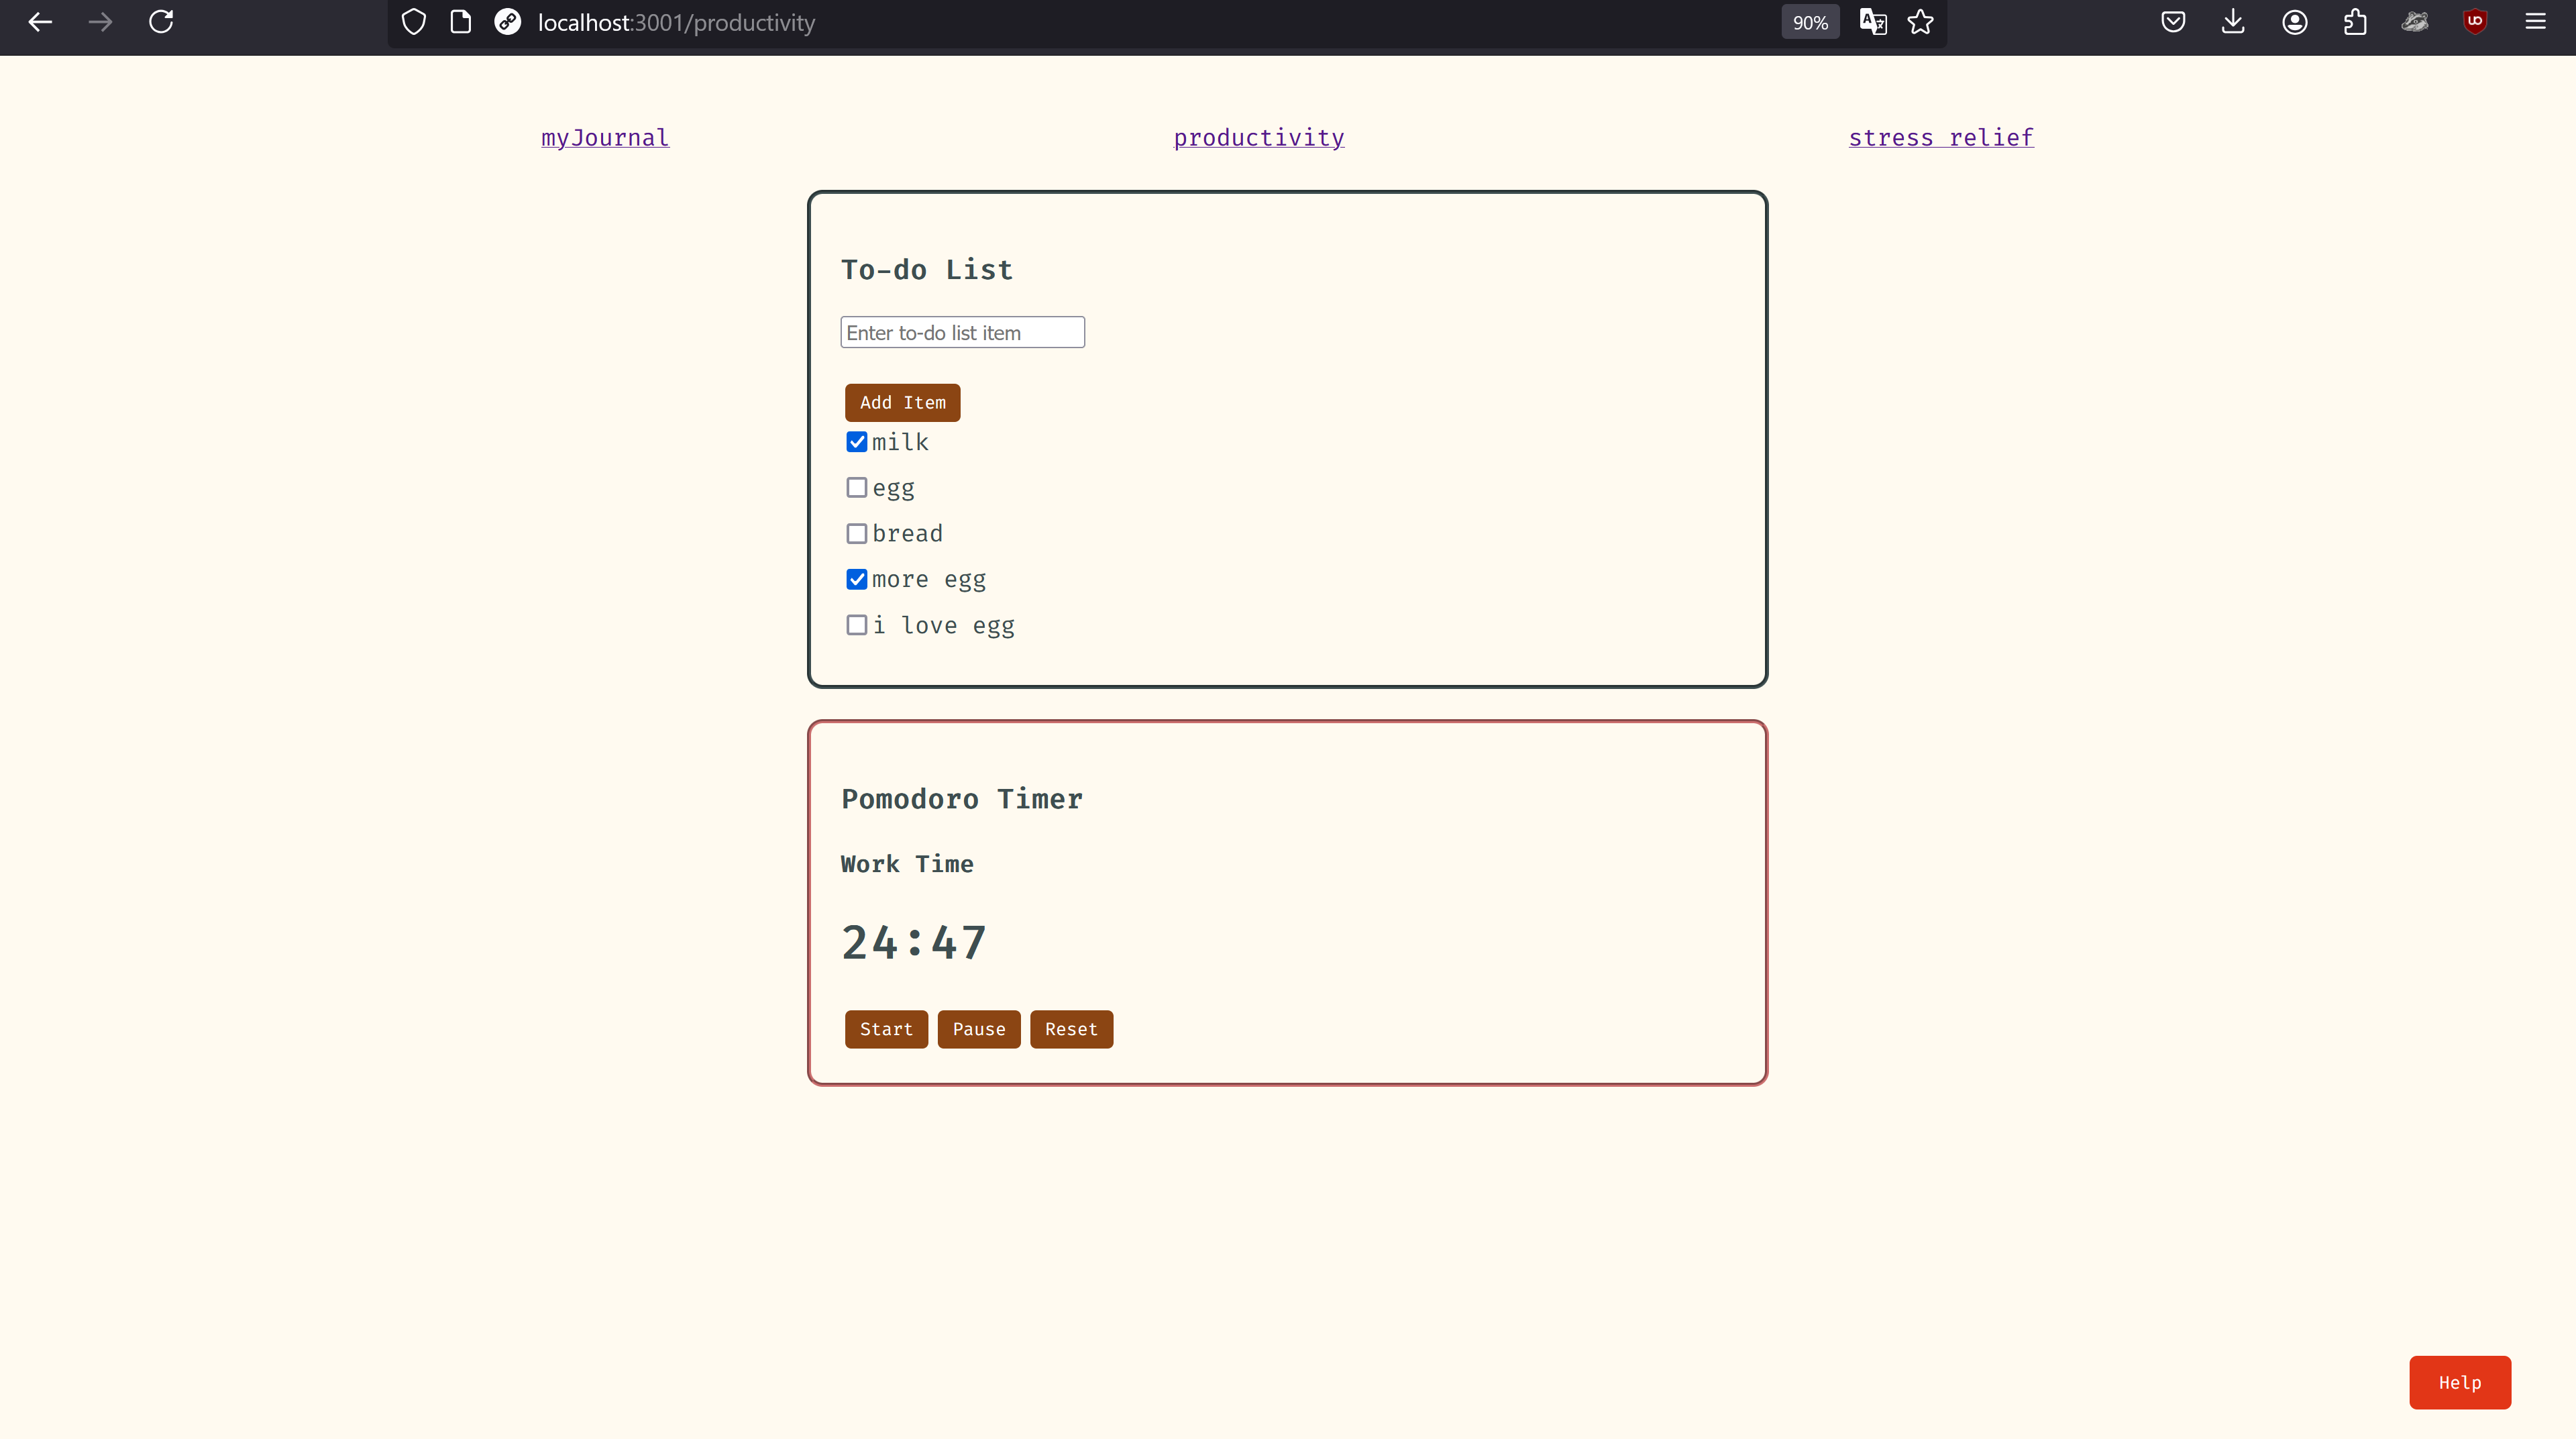The width and height of the screenshot is (2576, 1439).
Task: Reload the current page
Action: (x=161, y=22)
